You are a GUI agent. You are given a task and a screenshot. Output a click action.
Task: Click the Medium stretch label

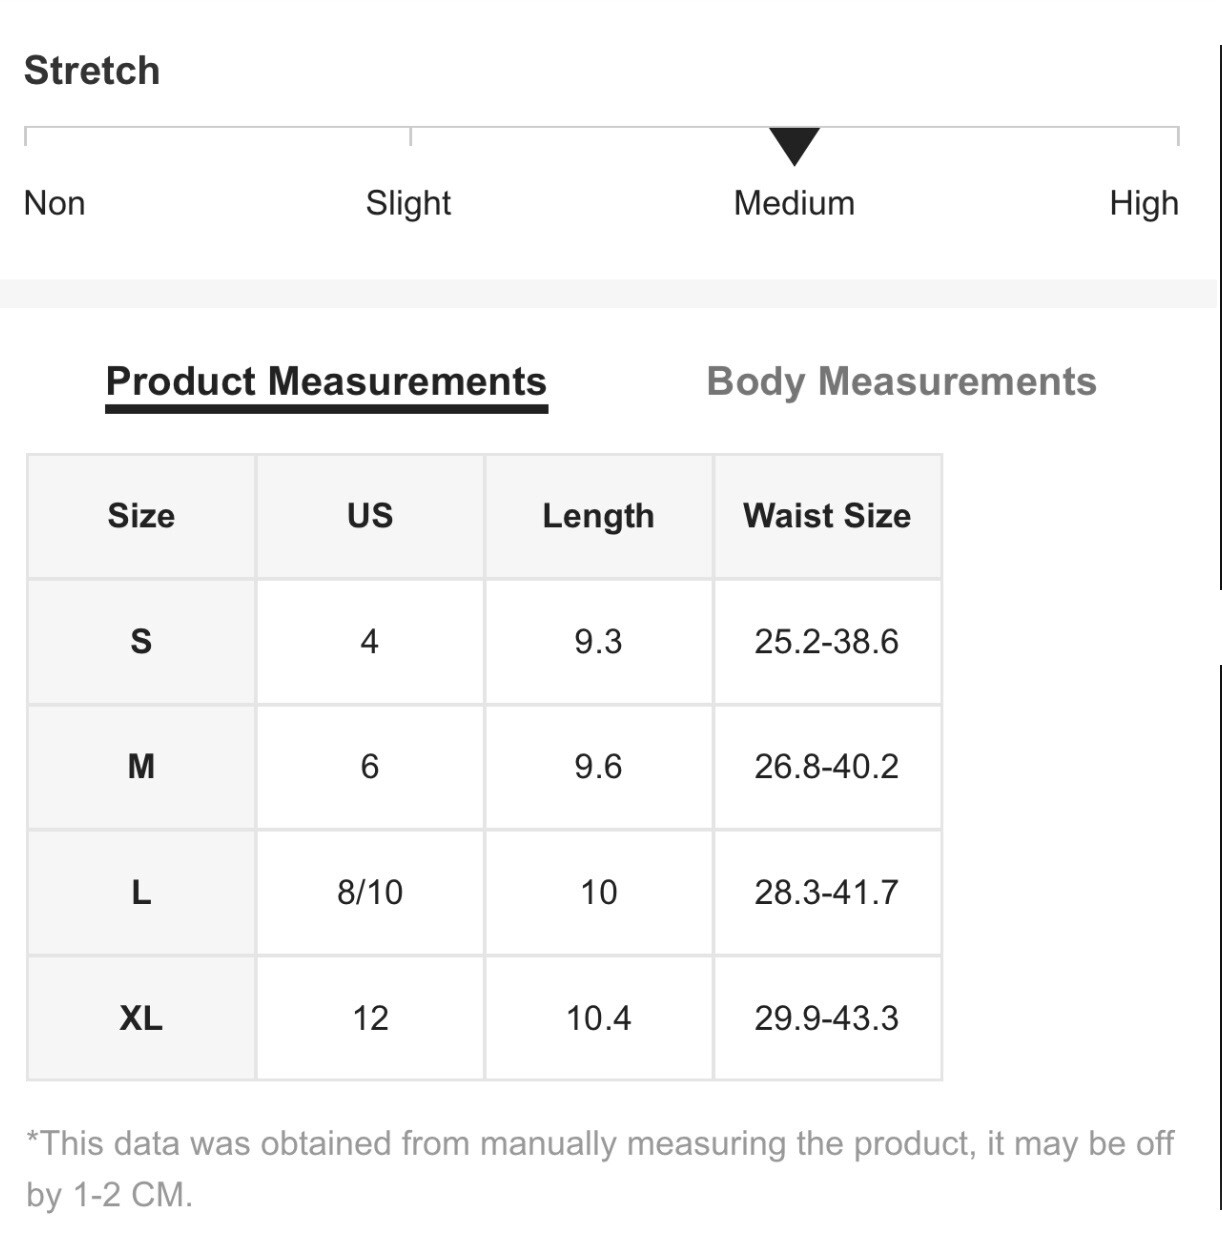(794, 203)
